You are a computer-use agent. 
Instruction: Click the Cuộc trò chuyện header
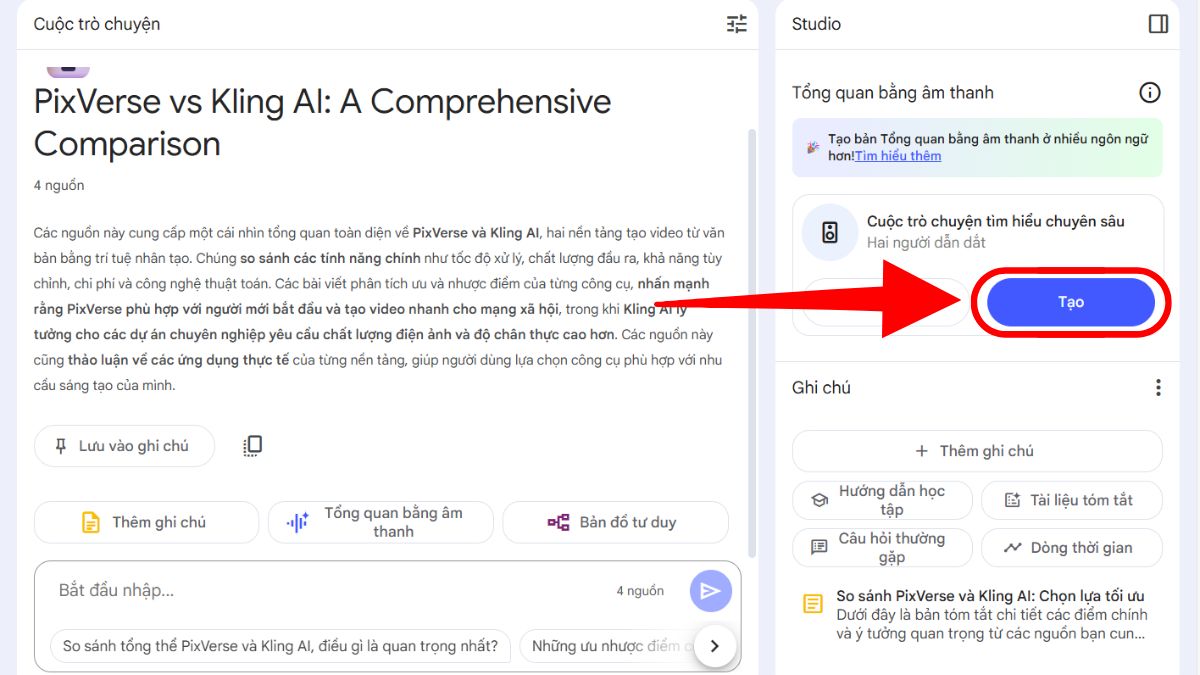(97, 24)
